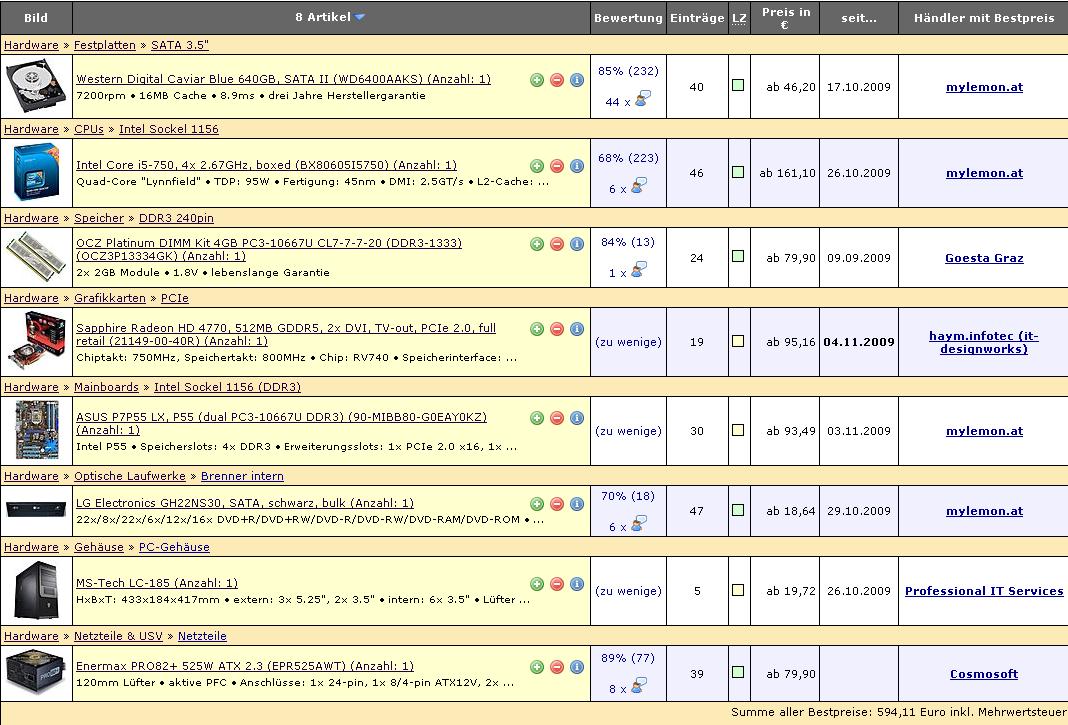Click green plus icon for OCZ Platinum DIMM Kit
The height and width of the screenshot is (725, 1068).
click(537, 244)
